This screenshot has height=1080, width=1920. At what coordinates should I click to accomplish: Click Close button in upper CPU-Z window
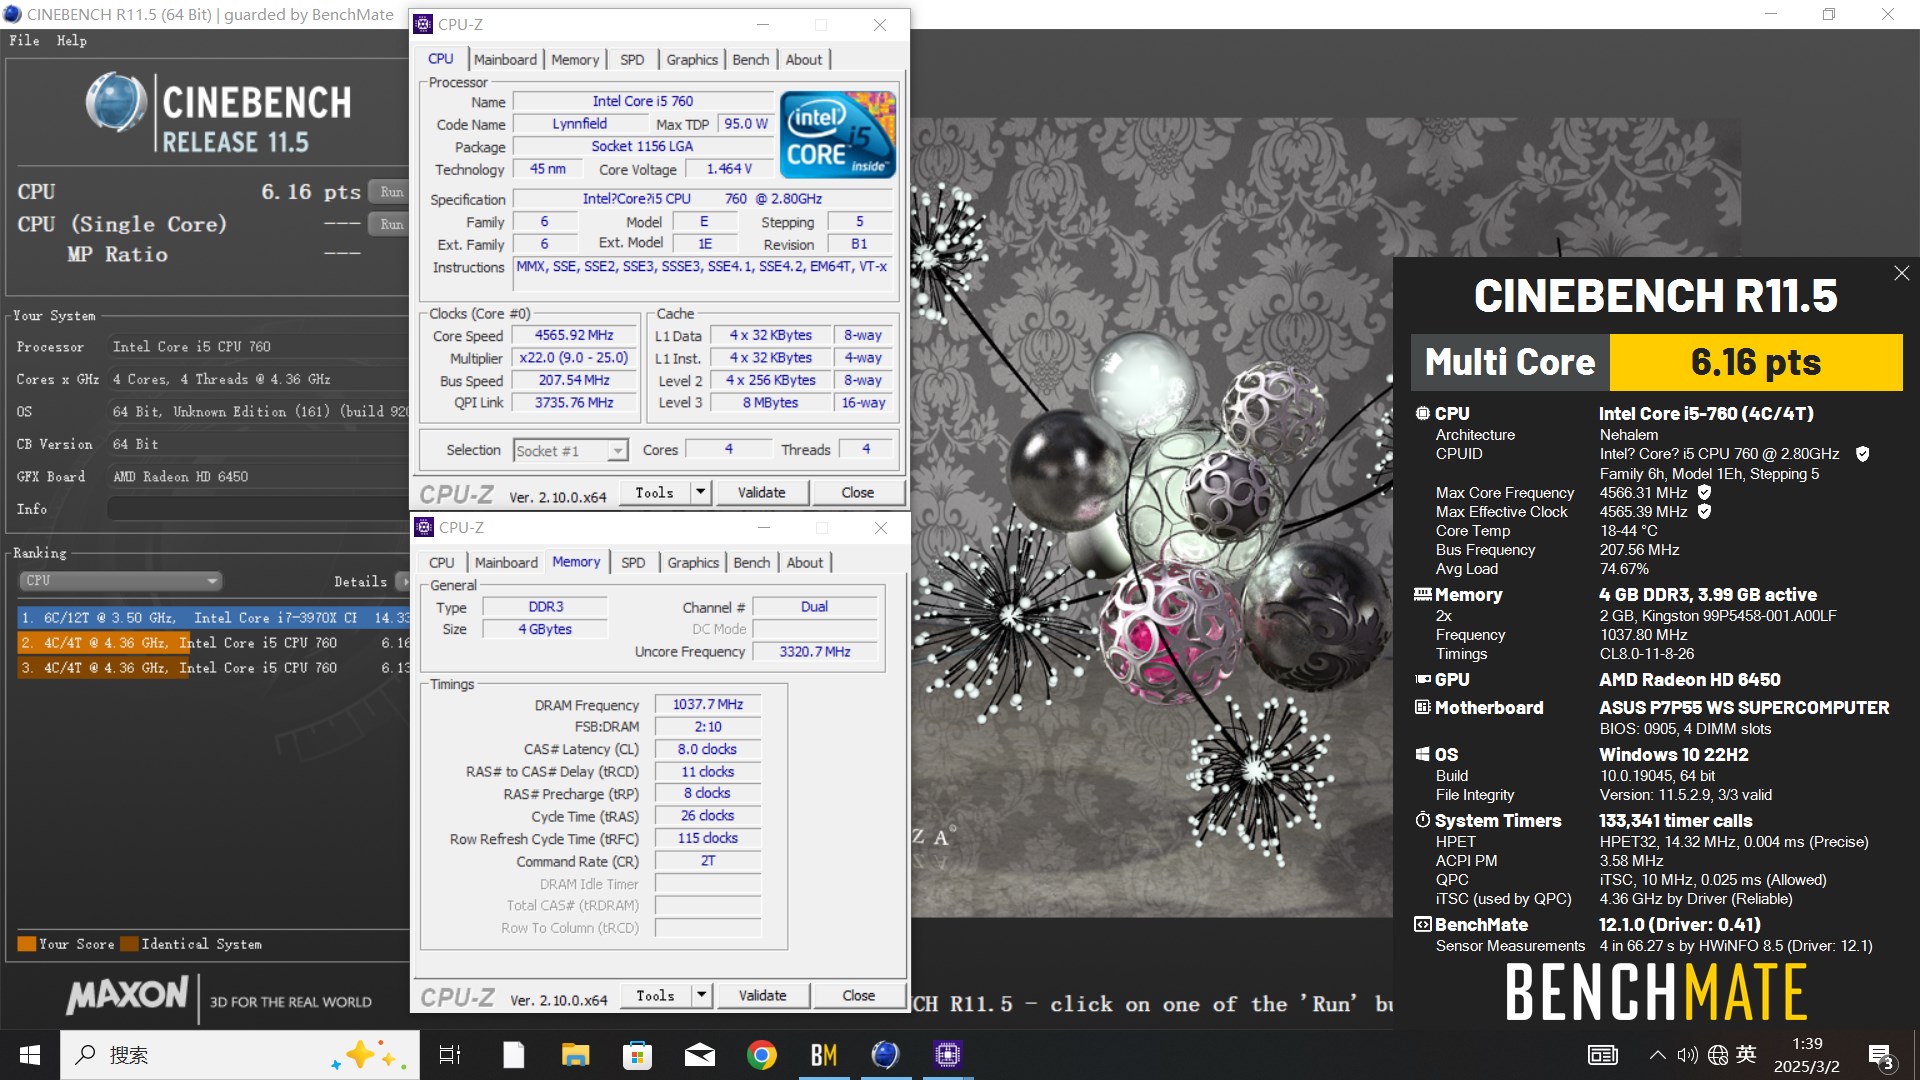(x=857, y=492)
